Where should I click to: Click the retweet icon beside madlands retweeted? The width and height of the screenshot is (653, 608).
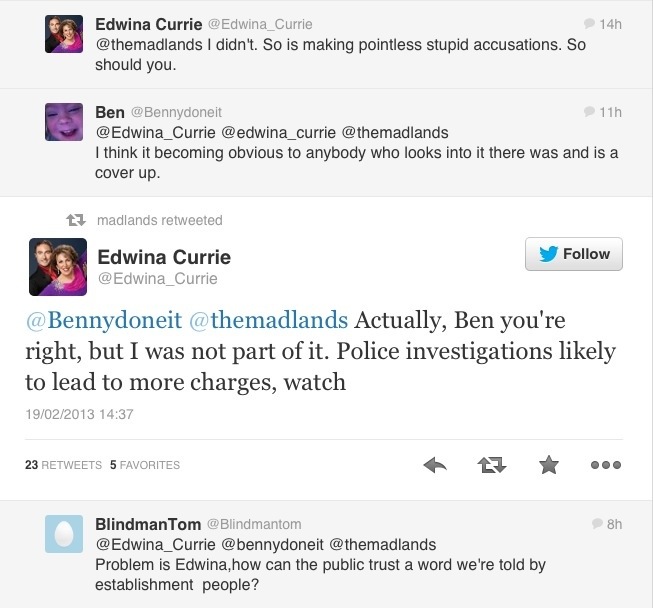[76, 220]
